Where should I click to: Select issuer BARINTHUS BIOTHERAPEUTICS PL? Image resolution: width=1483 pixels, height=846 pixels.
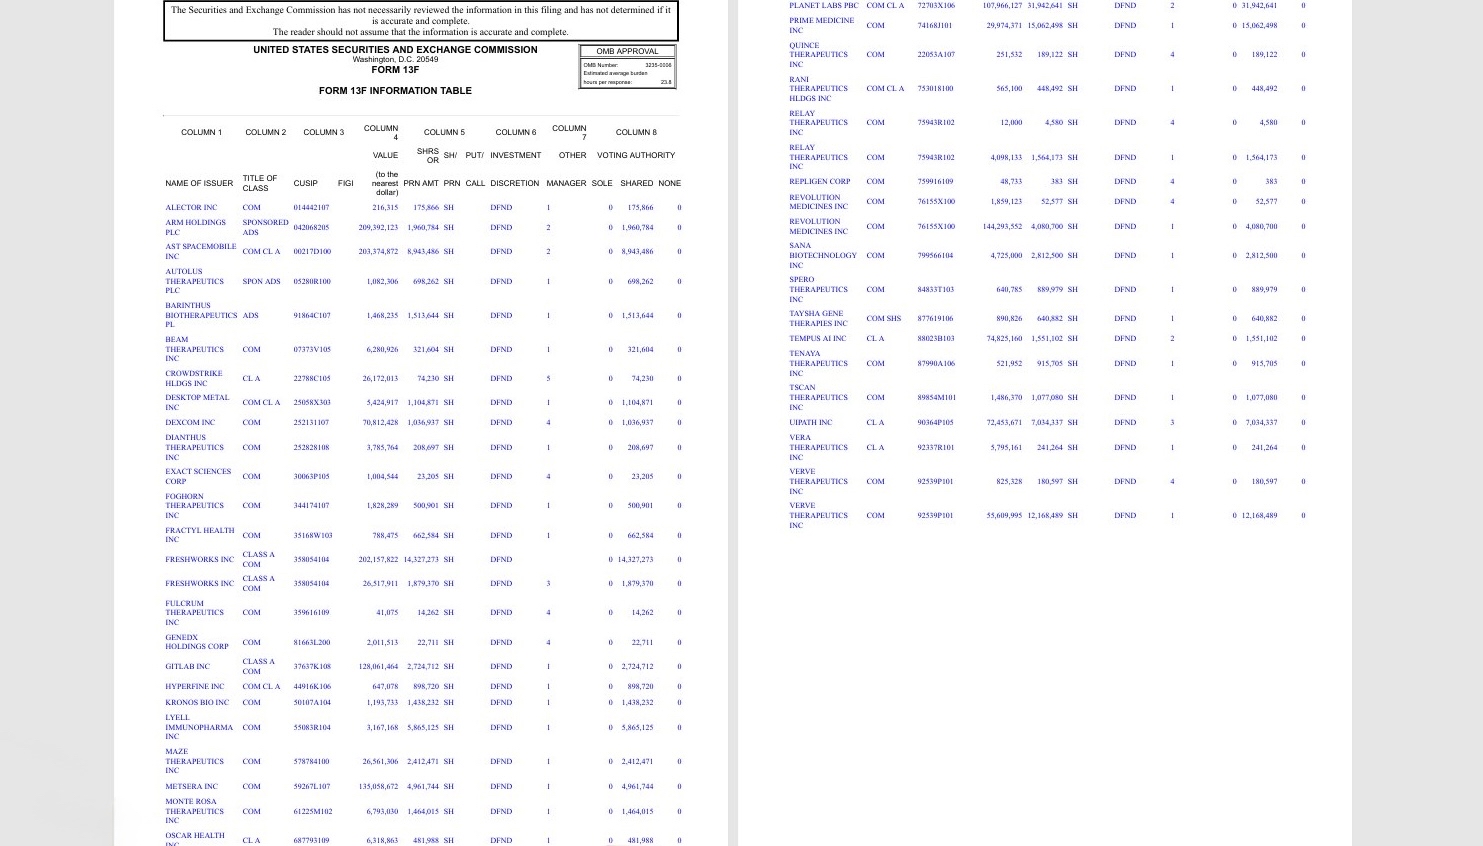(201, 315)
